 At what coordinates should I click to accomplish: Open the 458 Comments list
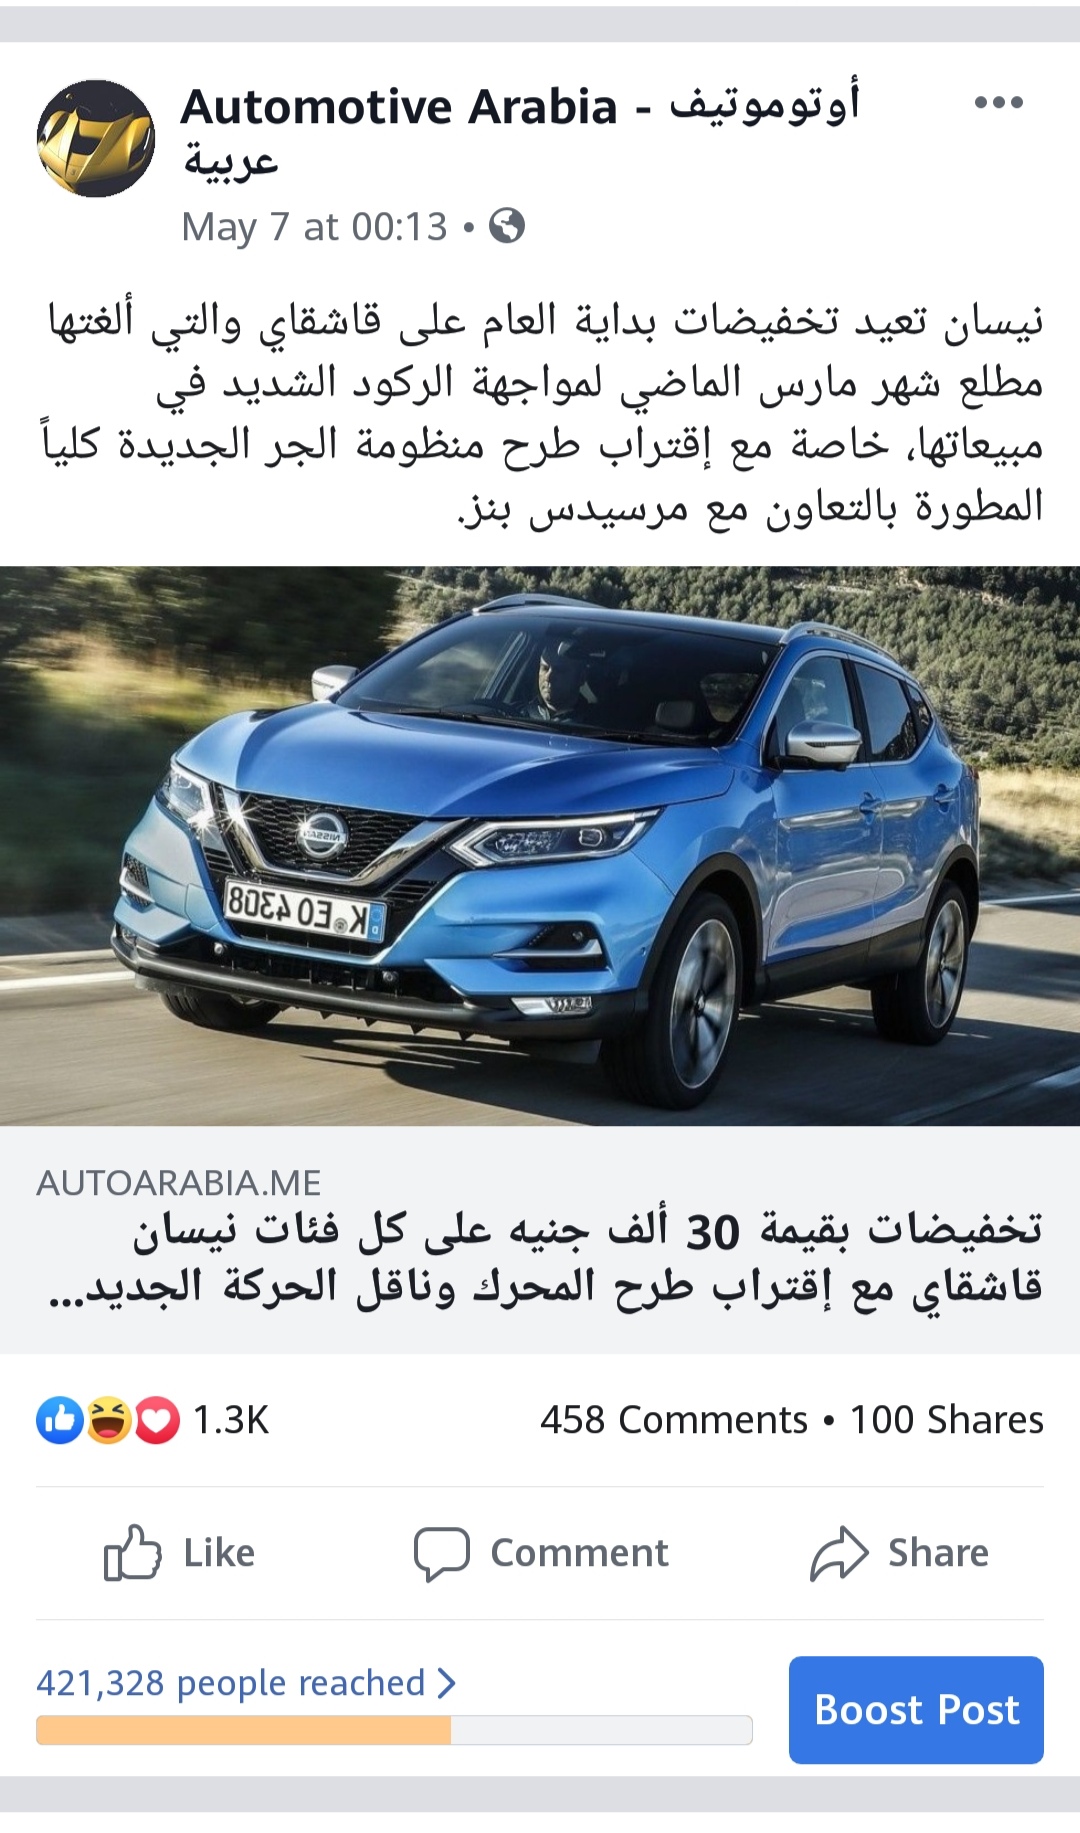click(x=673, y=1420)
